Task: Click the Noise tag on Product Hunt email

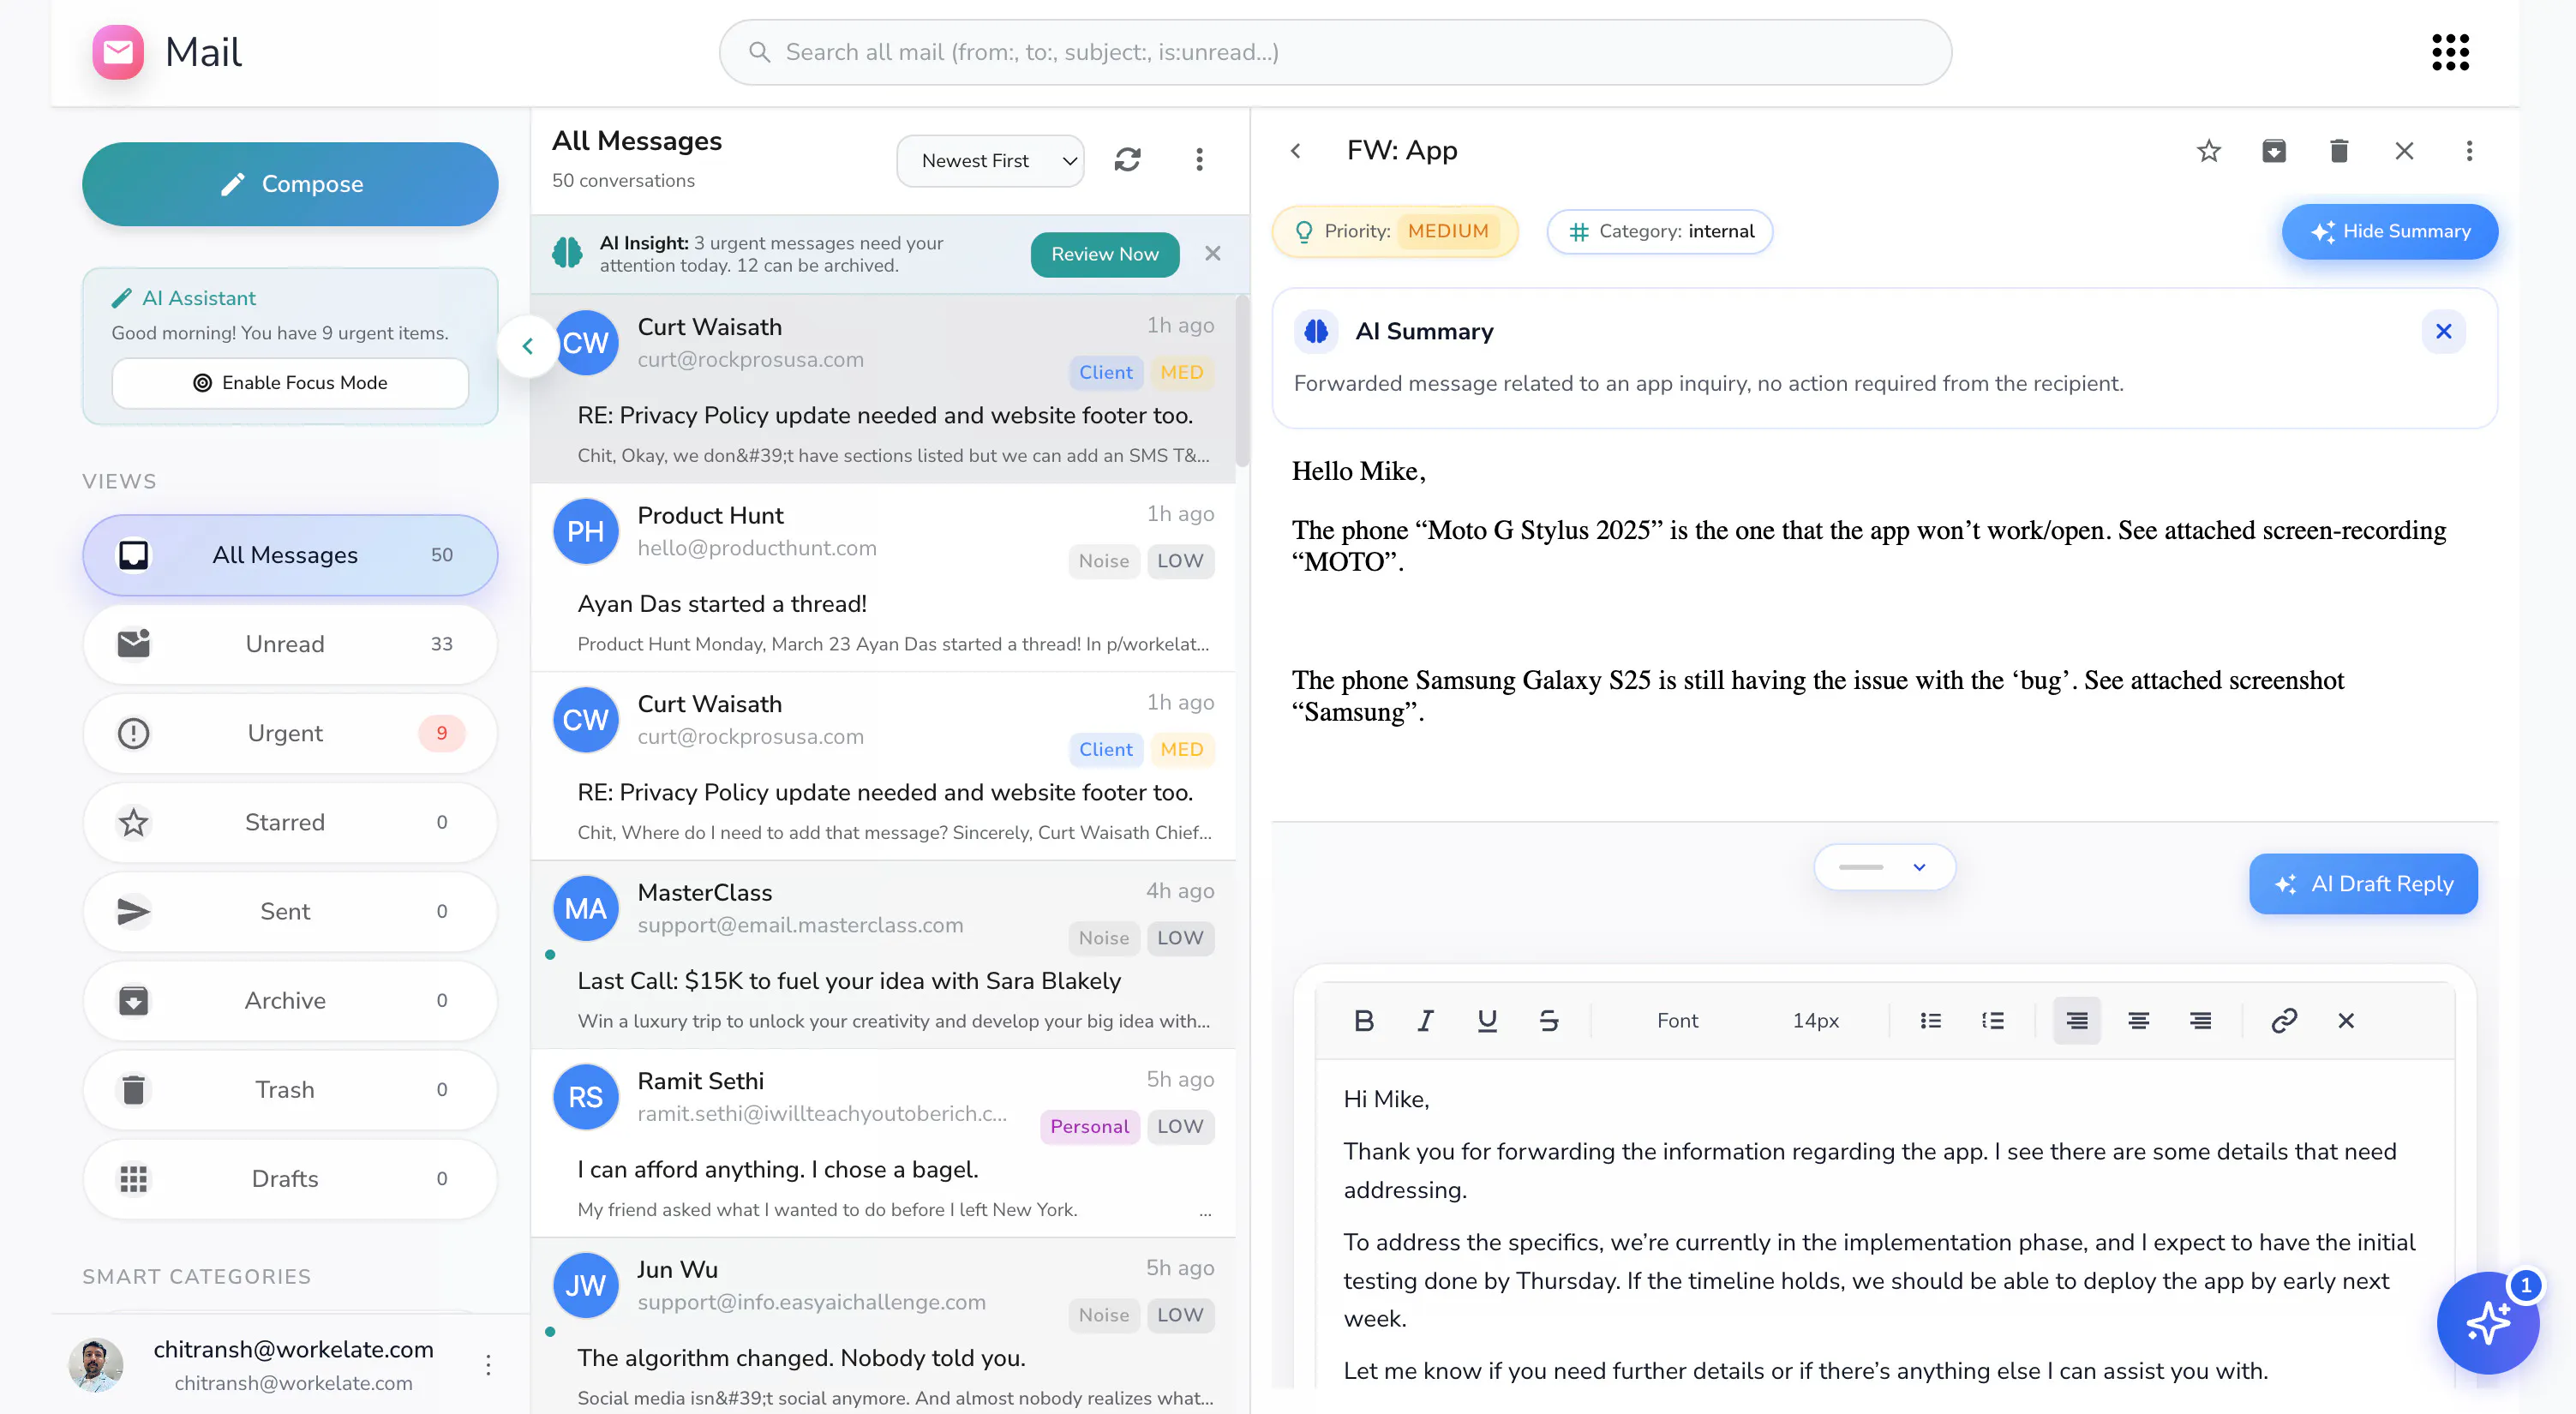Action: [x=1103, y=561]
